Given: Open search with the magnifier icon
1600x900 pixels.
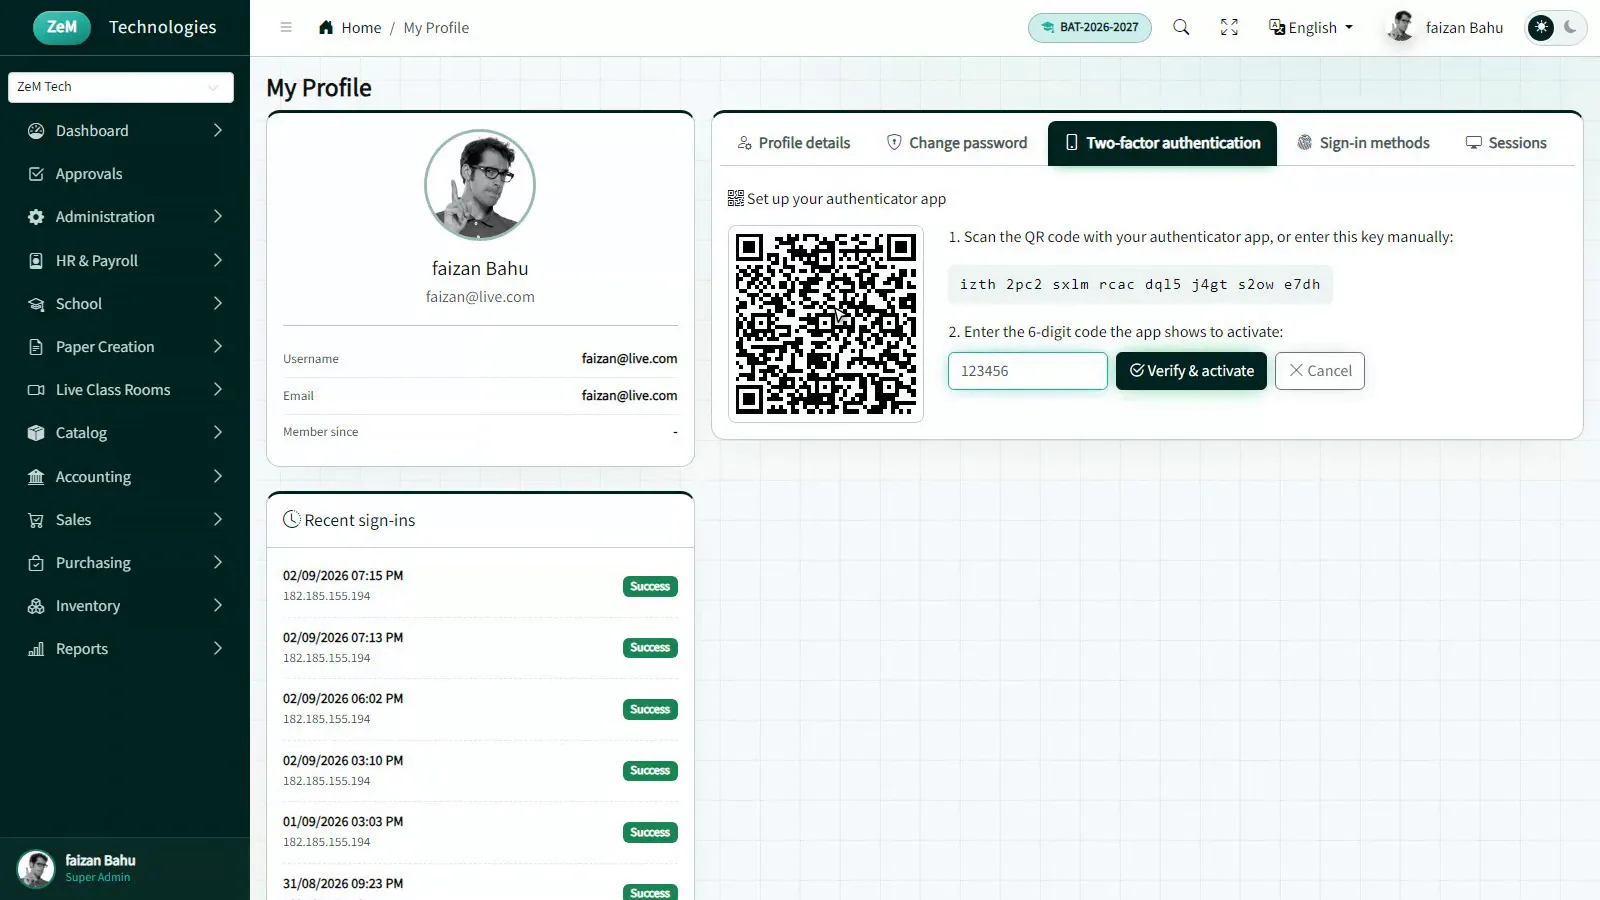Looking at the screenshot, I should click(x=1181, y=28).
